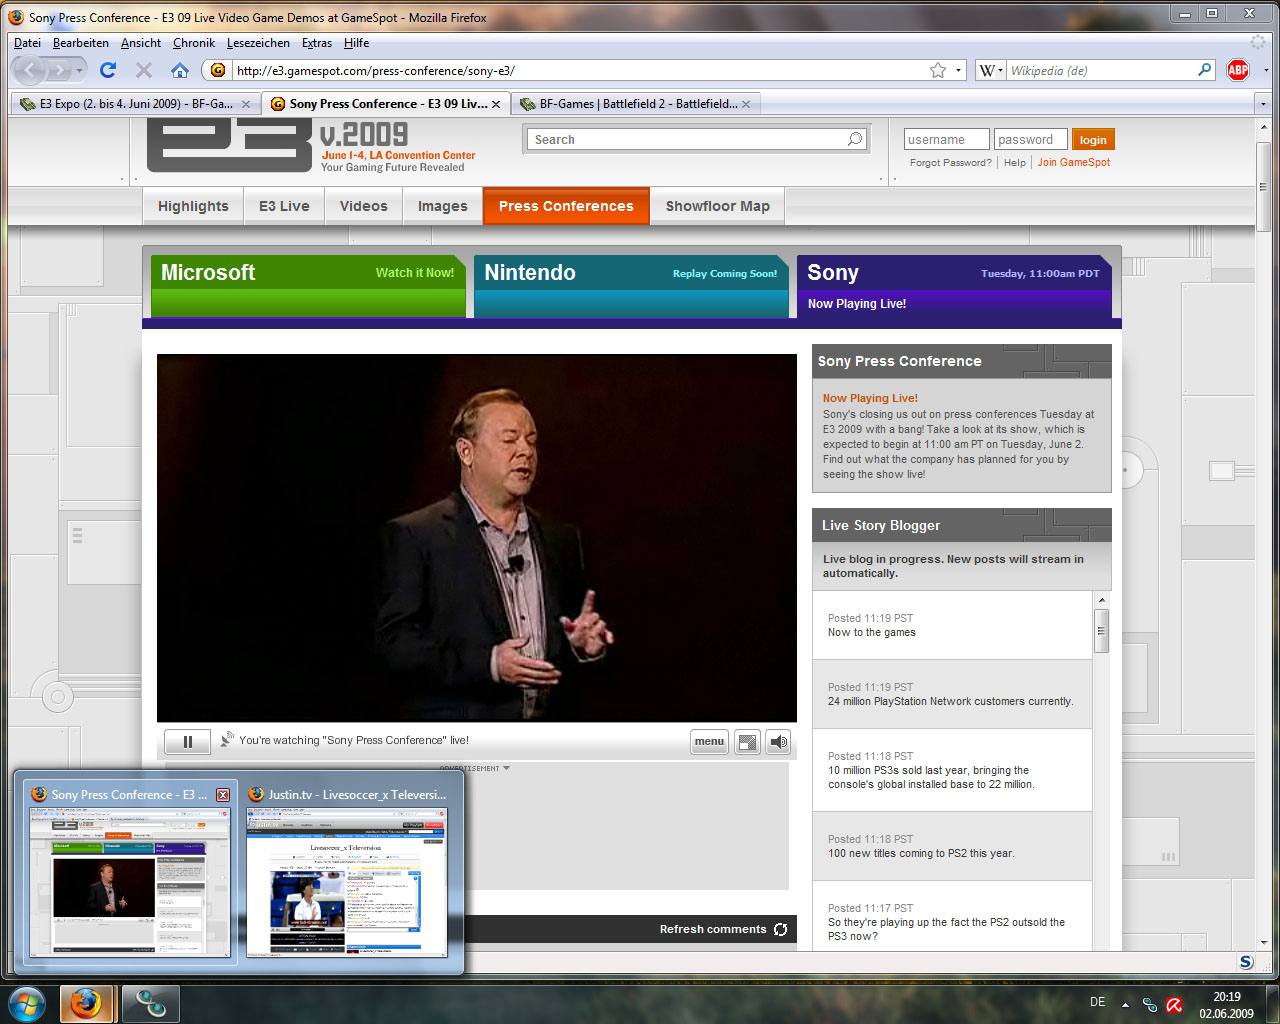Click the site identity icon in the address bar
This screenshot has width=1280, height=1024.
[218, 70]
